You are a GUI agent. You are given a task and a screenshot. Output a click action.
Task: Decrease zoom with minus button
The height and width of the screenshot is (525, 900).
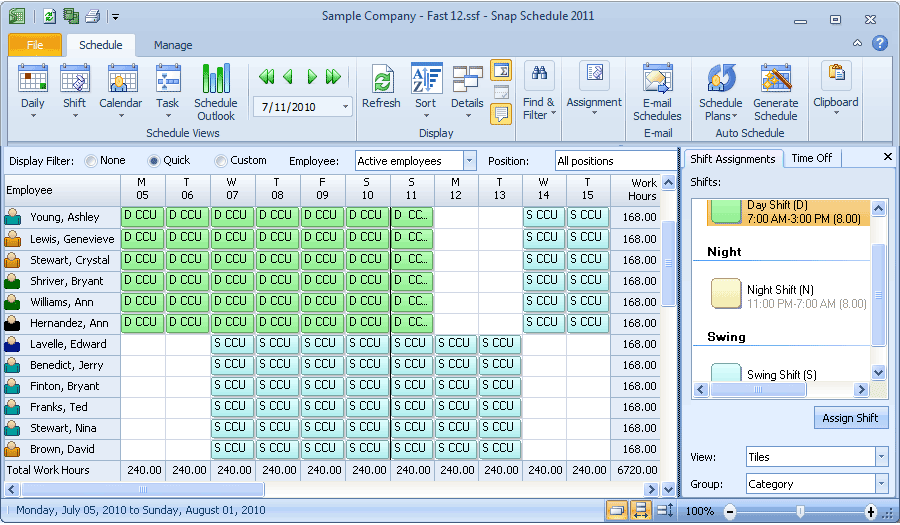pos(730,511)
